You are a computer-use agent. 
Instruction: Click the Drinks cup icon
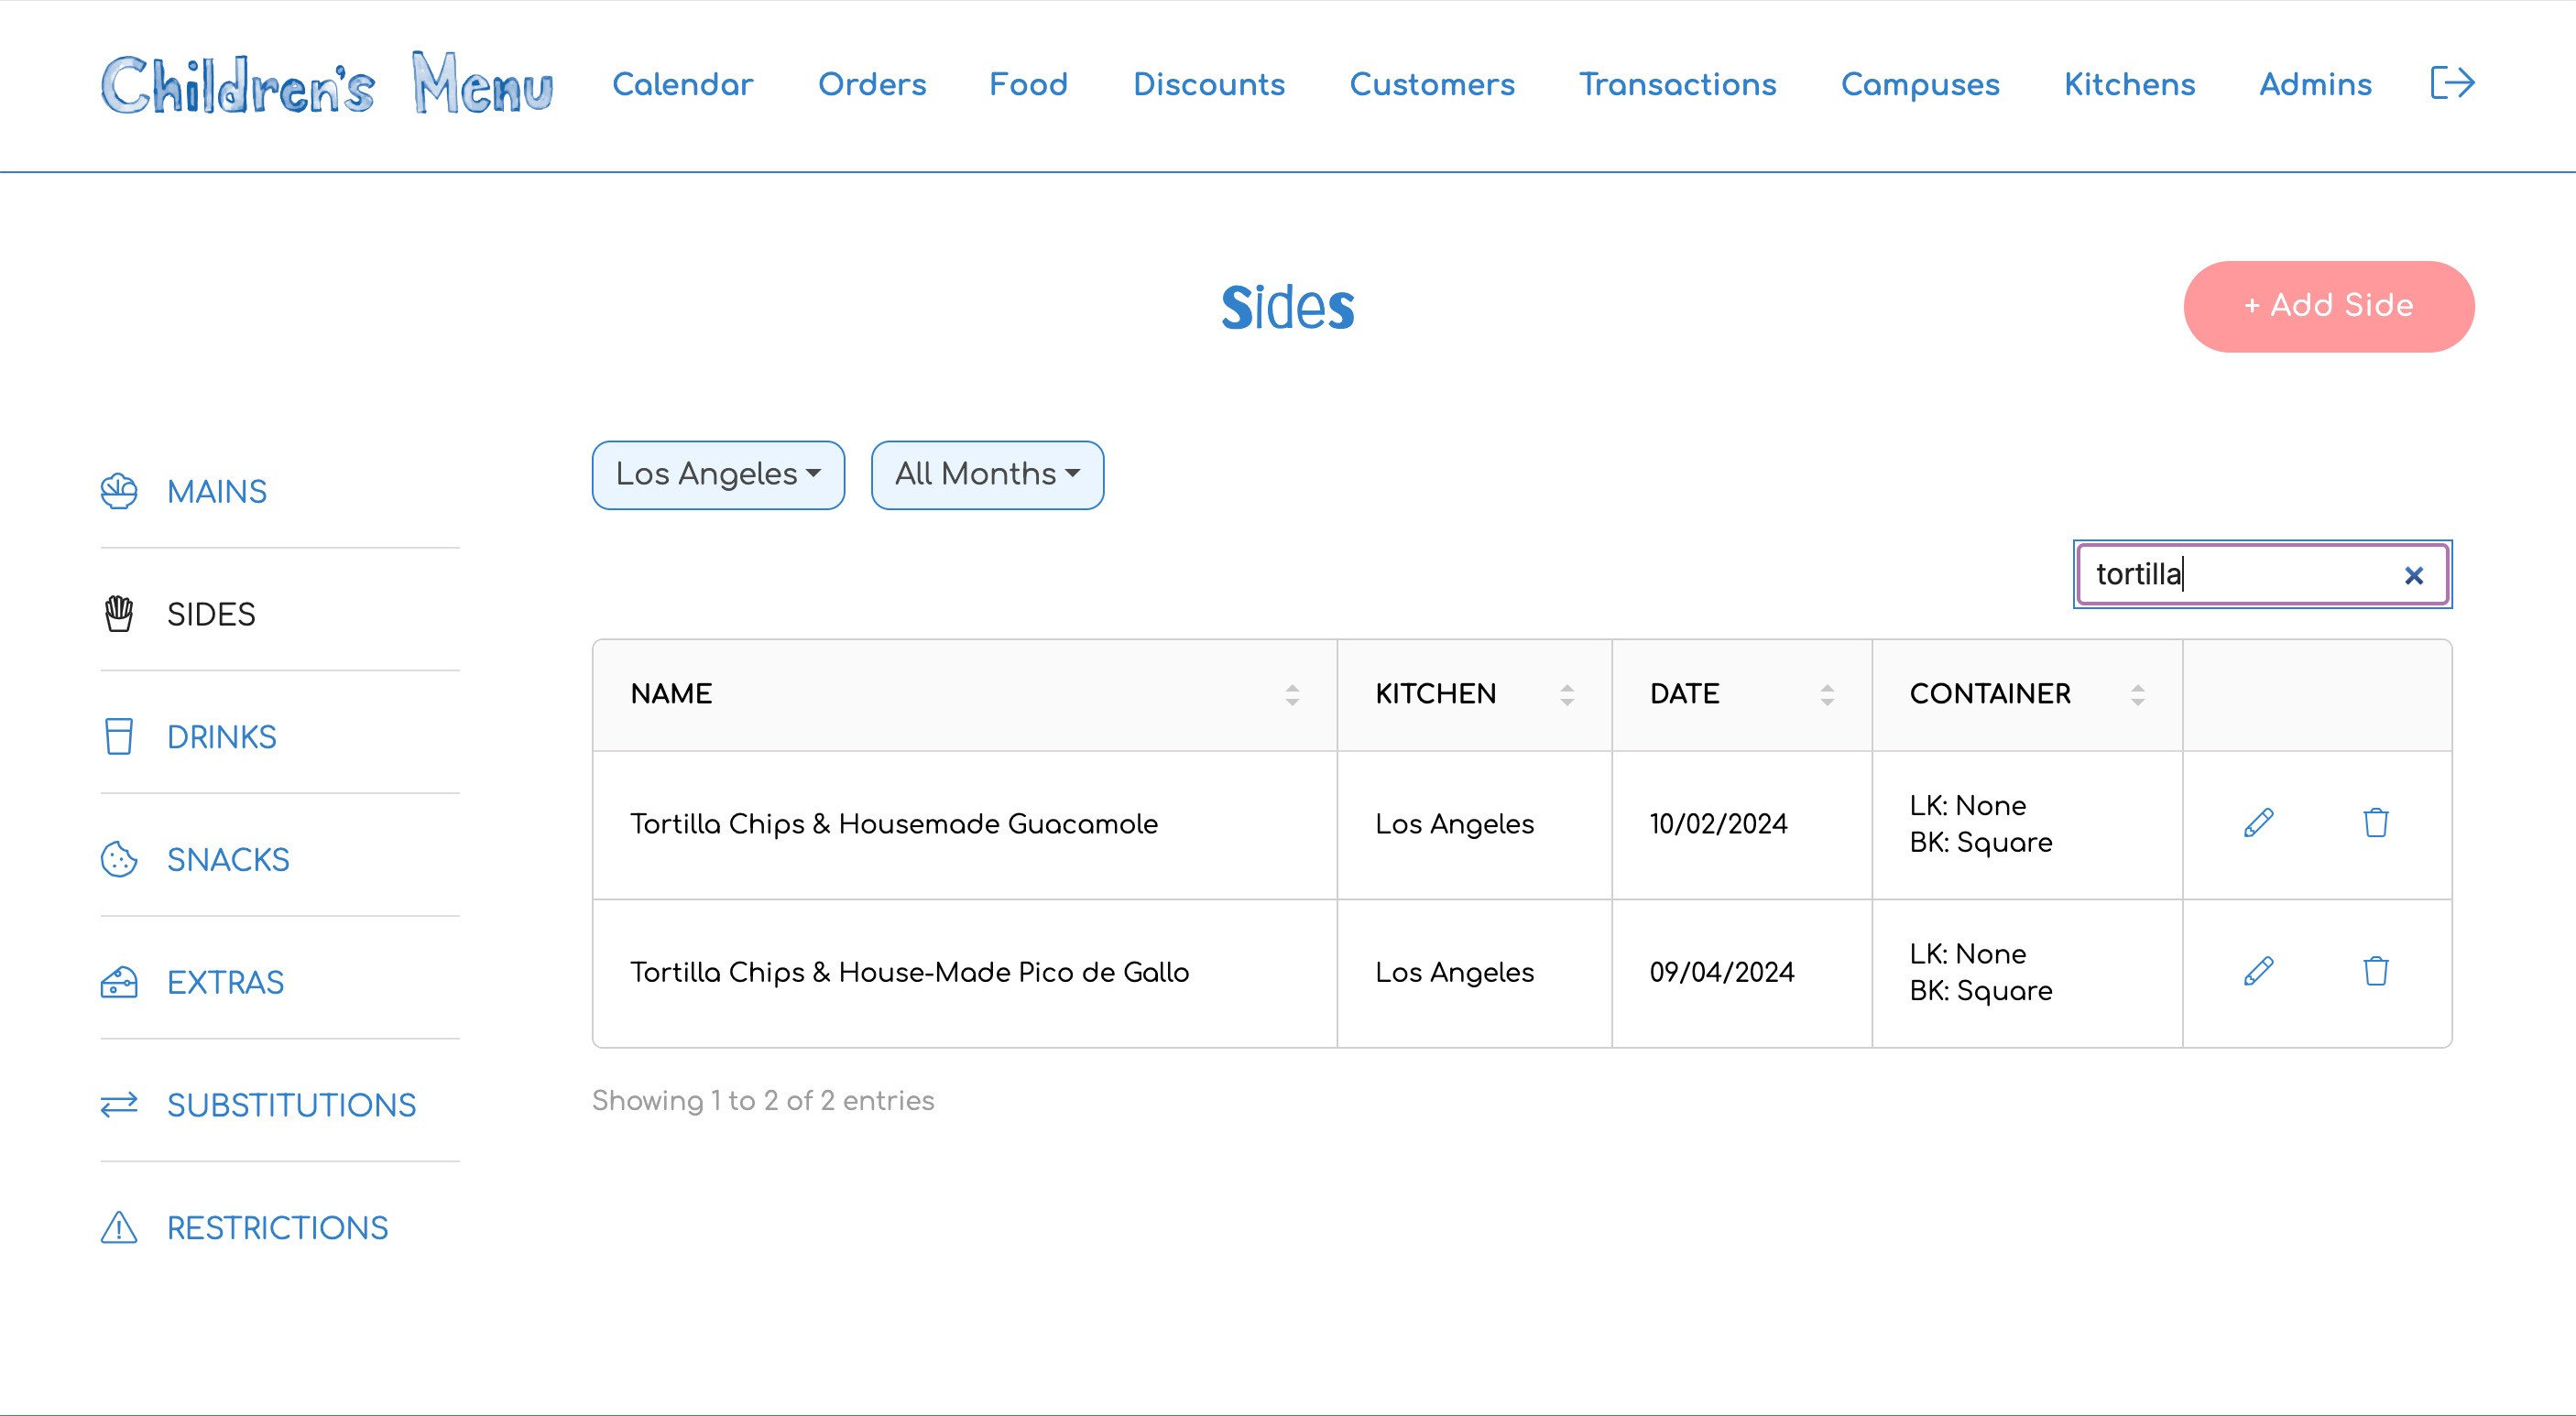[119, 736]
